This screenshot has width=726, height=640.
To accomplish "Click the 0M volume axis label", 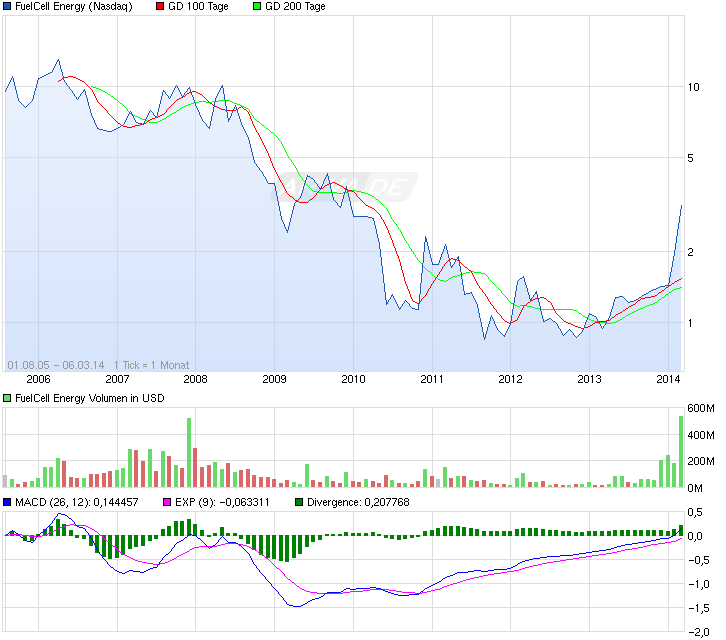I will 695,488.
